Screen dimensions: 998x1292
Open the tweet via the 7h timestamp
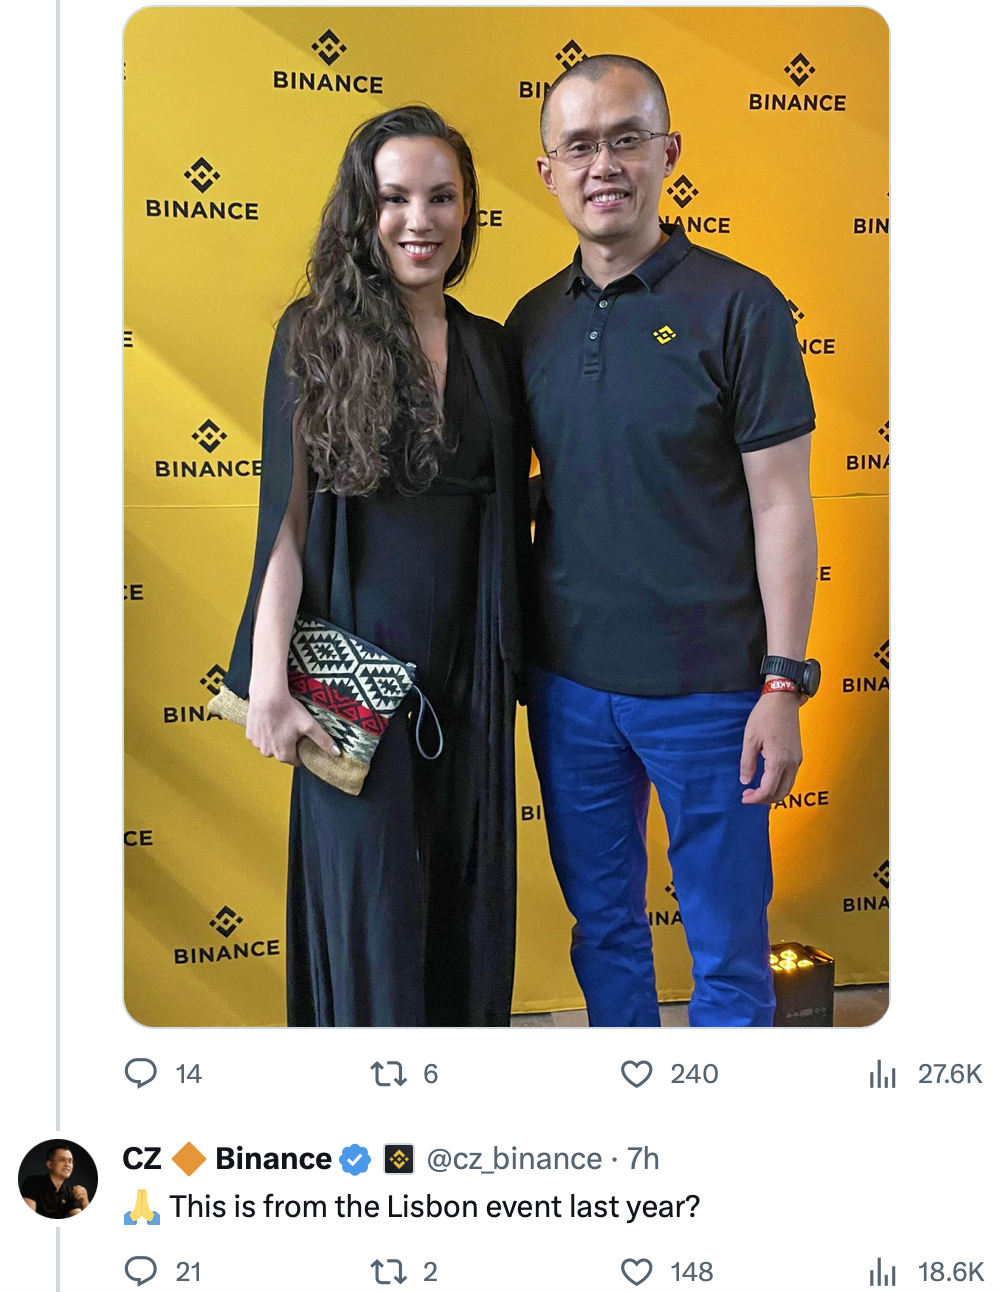[x=643, y=1159]
